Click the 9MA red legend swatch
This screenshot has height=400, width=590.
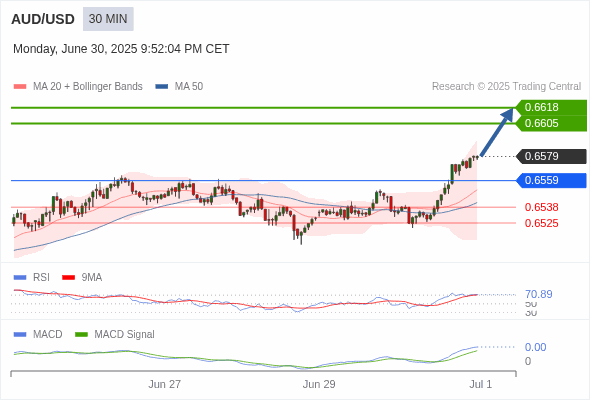tap(68, 278)
